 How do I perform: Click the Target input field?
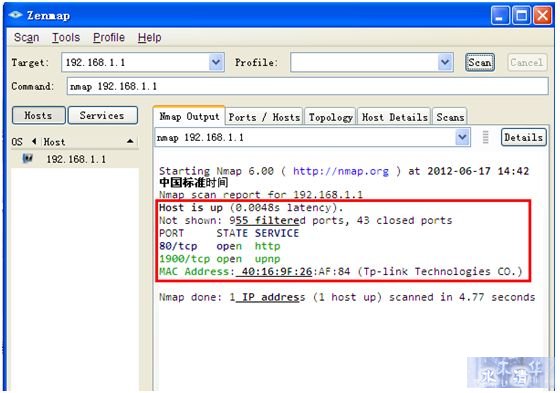tap(136, 63)
